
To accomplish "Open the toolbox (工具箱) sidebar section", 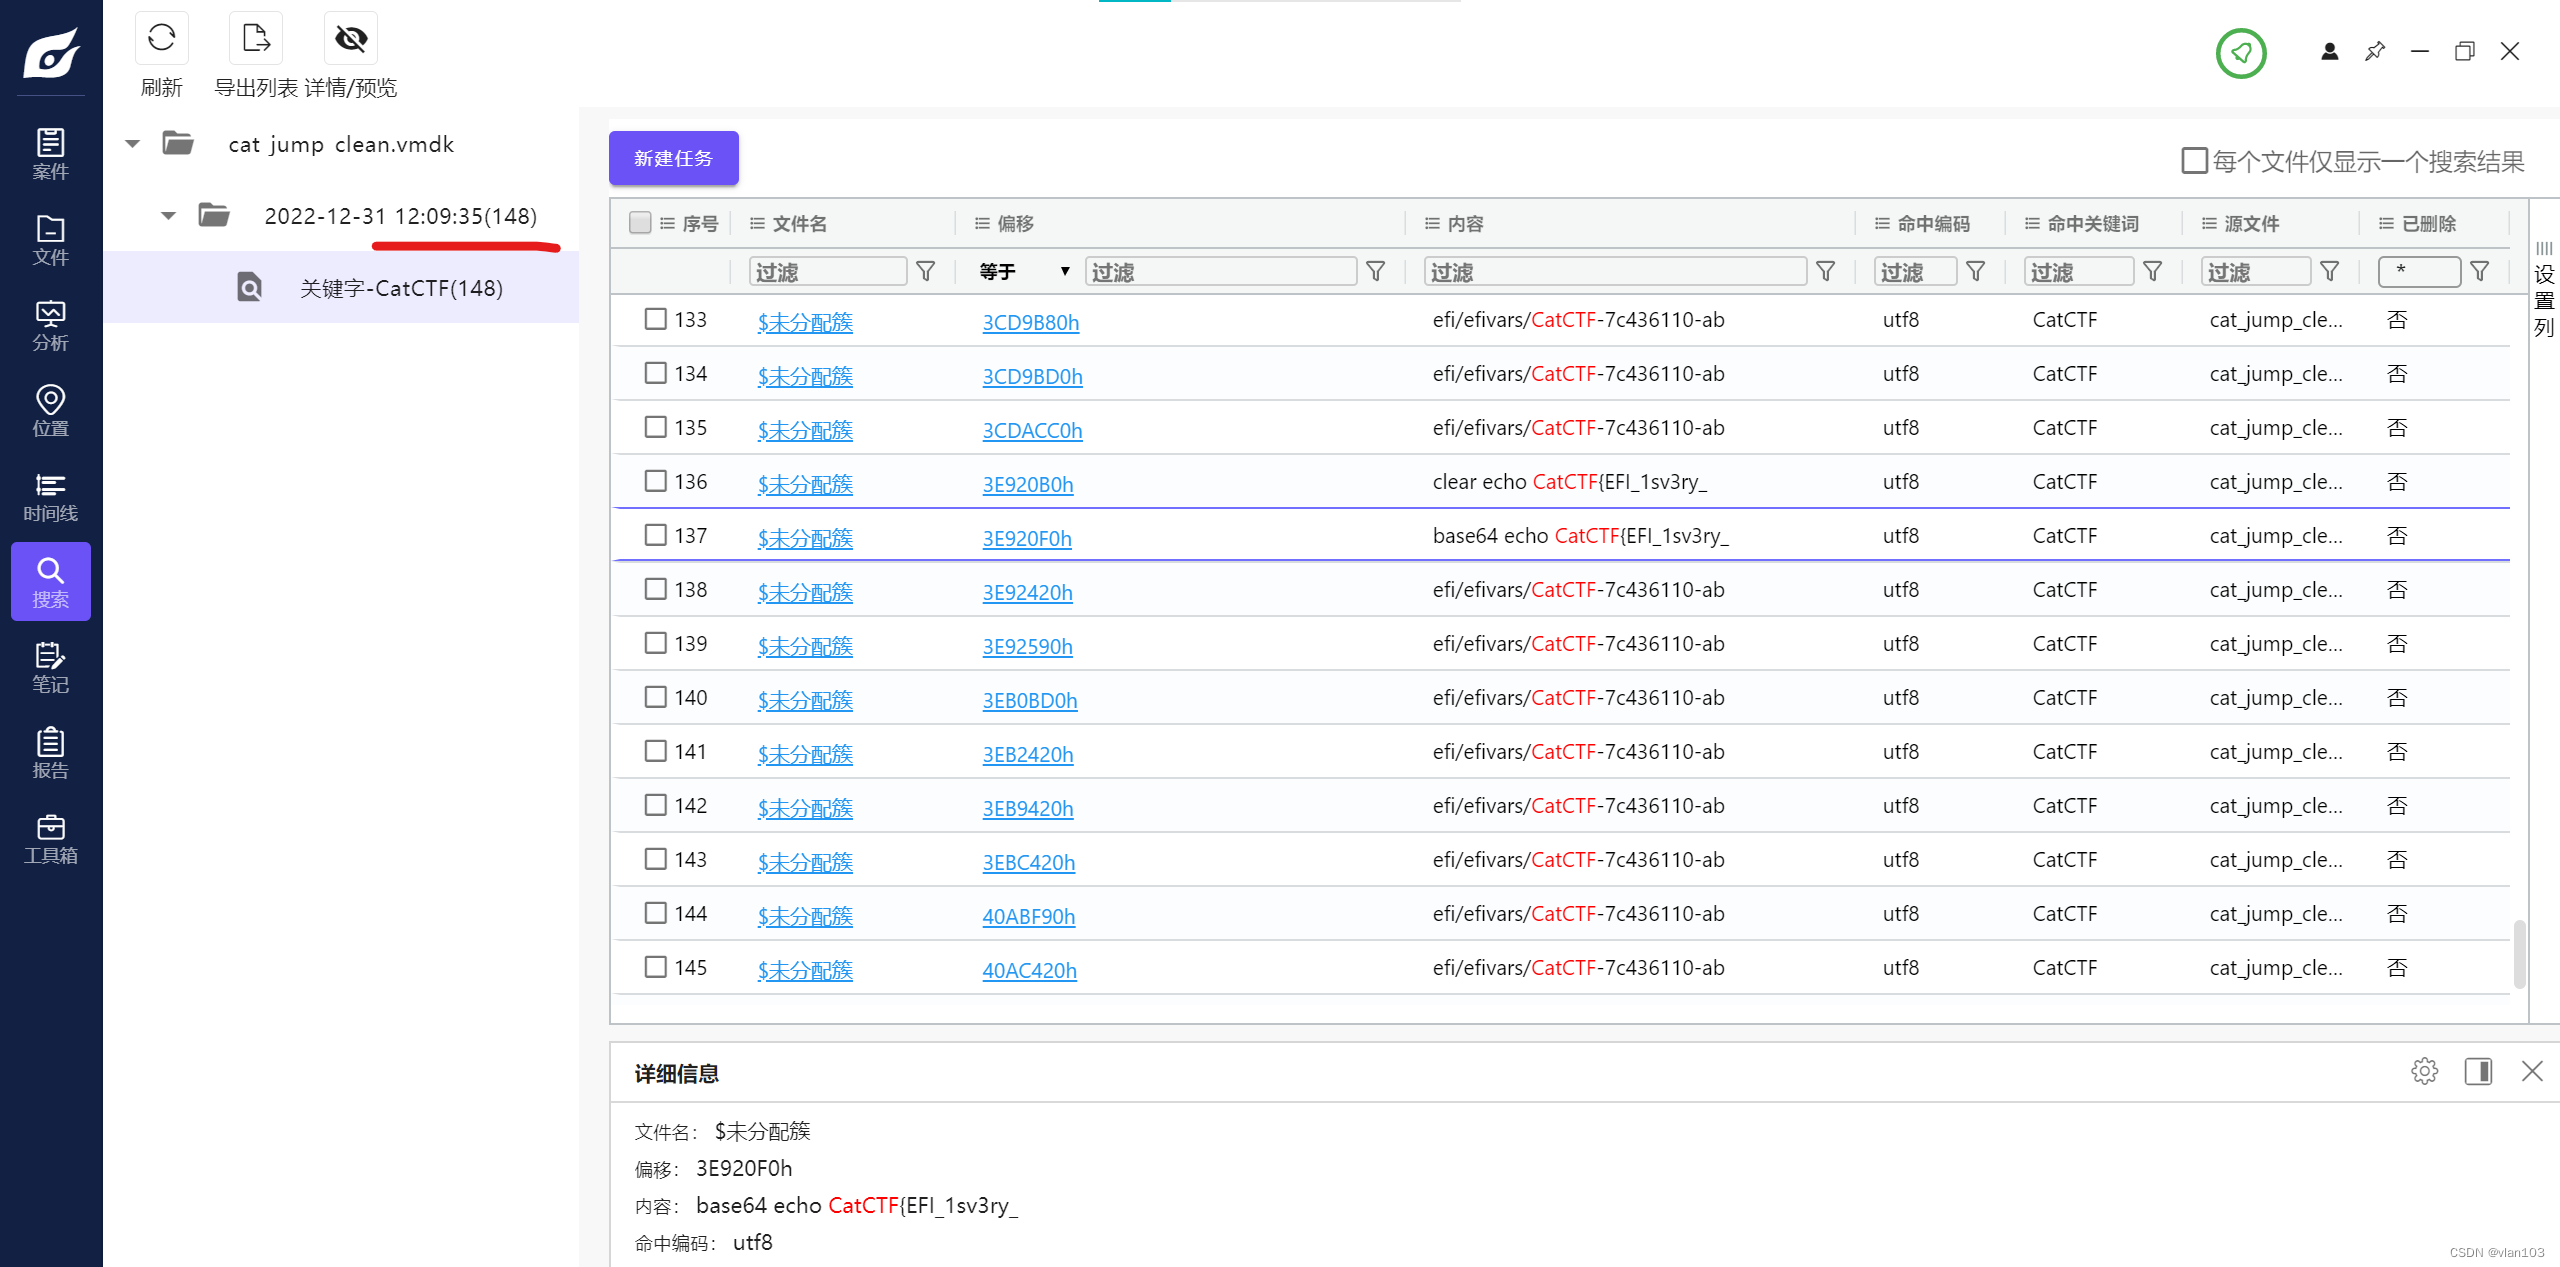I will 50,839.
